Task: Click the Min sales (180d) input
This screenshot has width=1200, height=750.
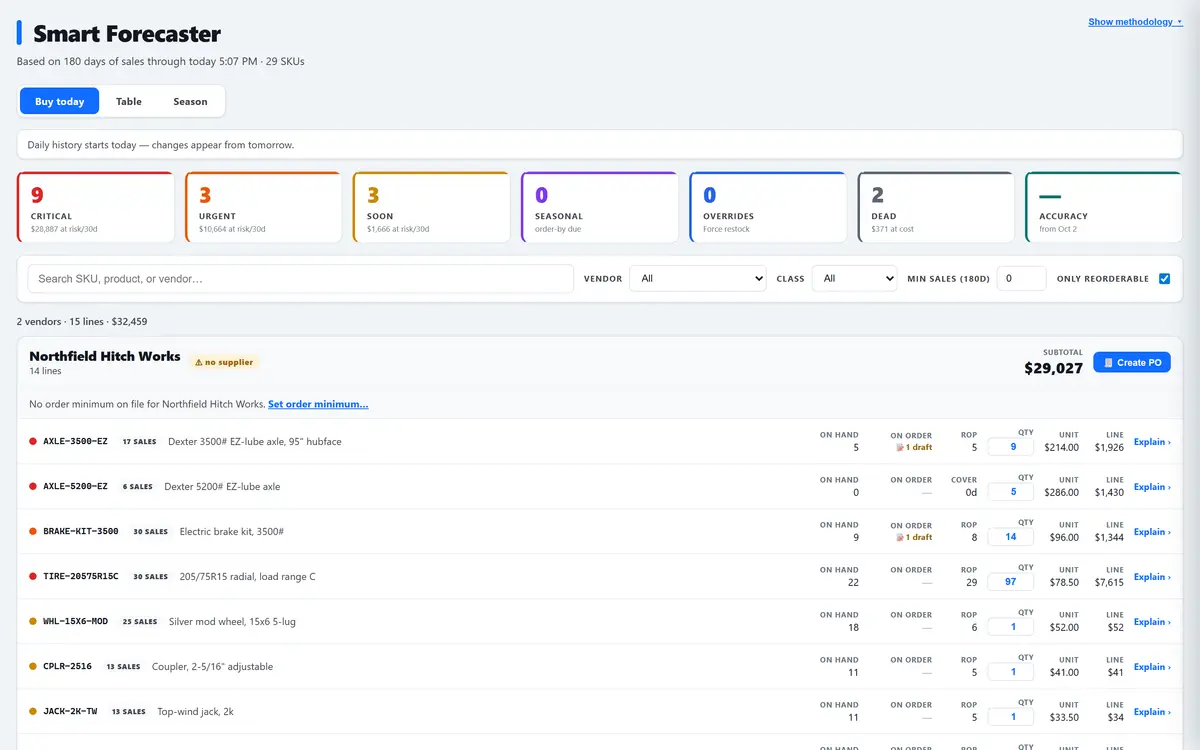Action: (1021, 279)
